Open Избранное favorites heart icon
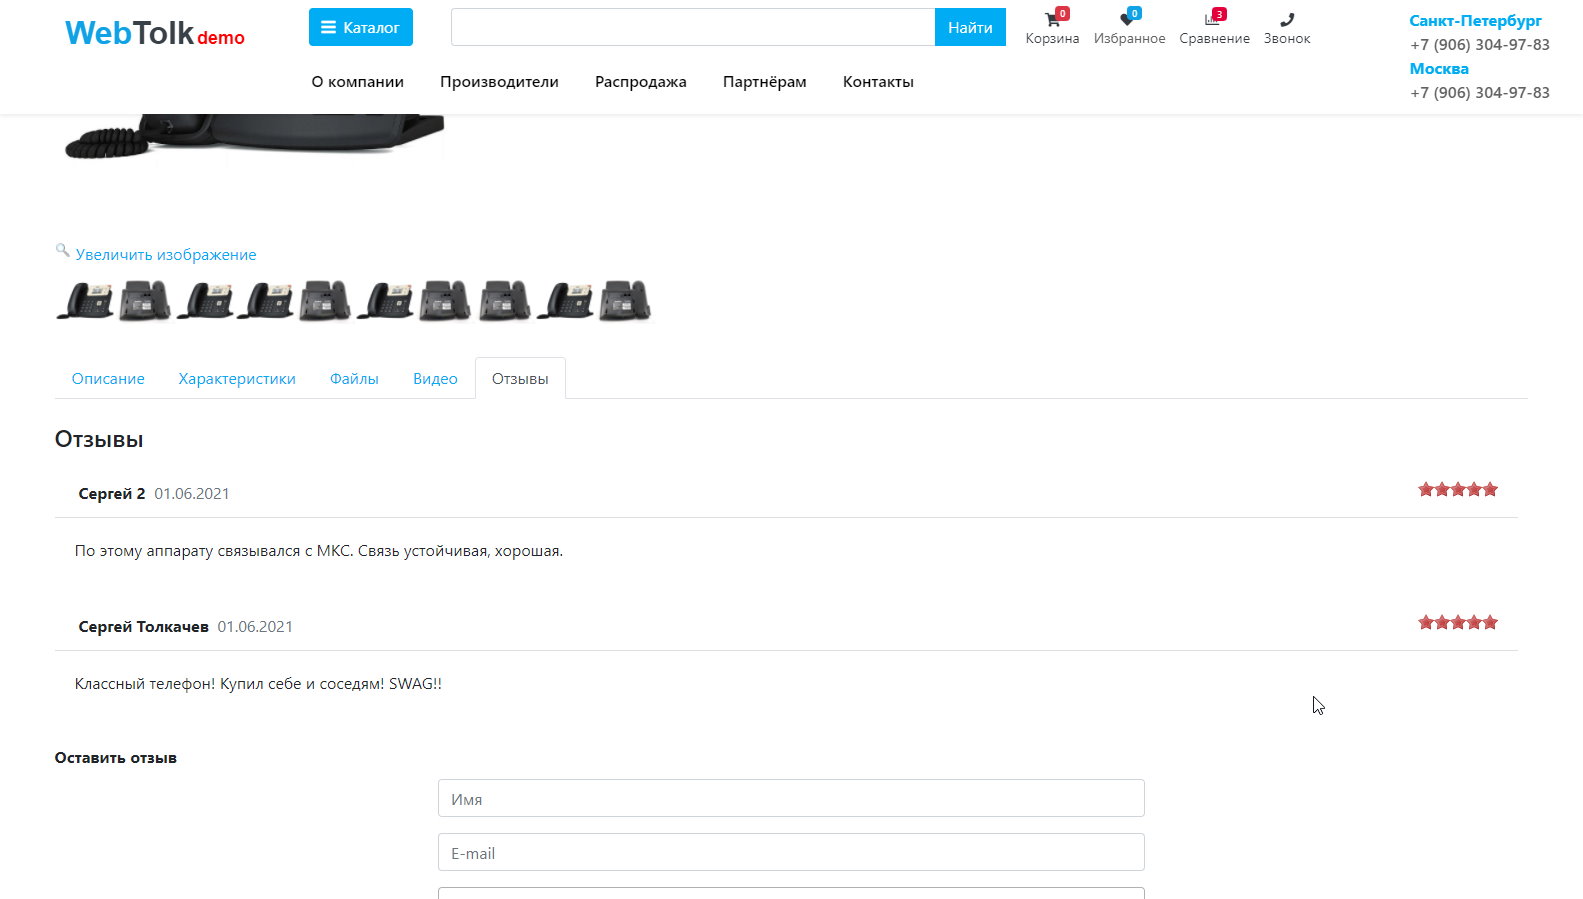 [1128, 20]
